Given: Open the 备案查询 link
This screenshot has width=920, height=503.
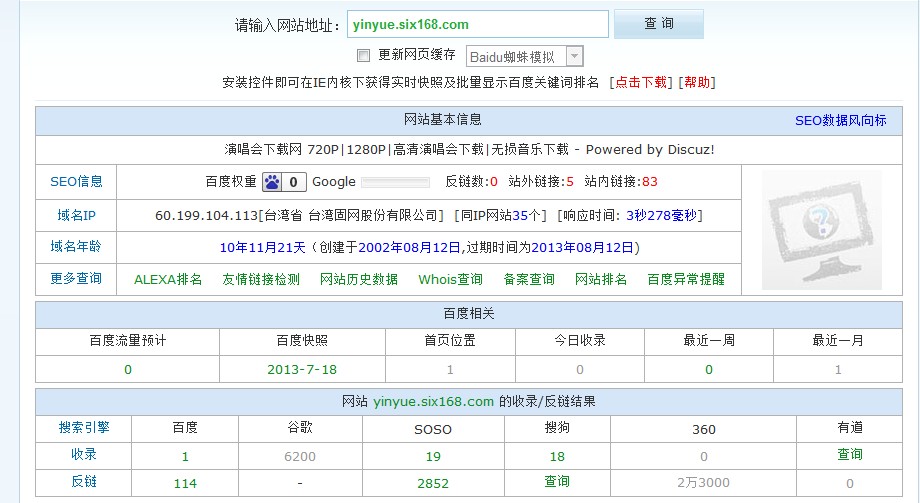Looking at the screenshot, I should [x=529, y=279].
